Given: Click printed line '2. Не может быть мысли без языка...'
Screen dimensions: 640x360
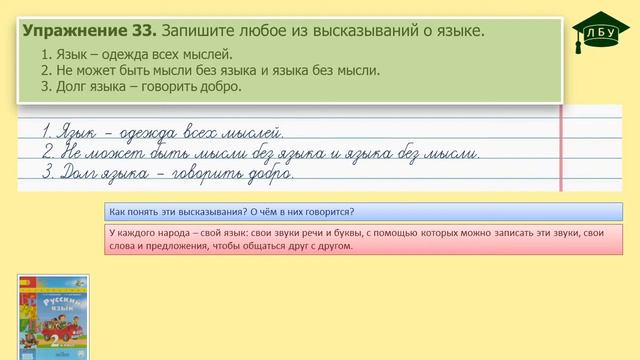Looking at the screenshot, I should point(210,70).
